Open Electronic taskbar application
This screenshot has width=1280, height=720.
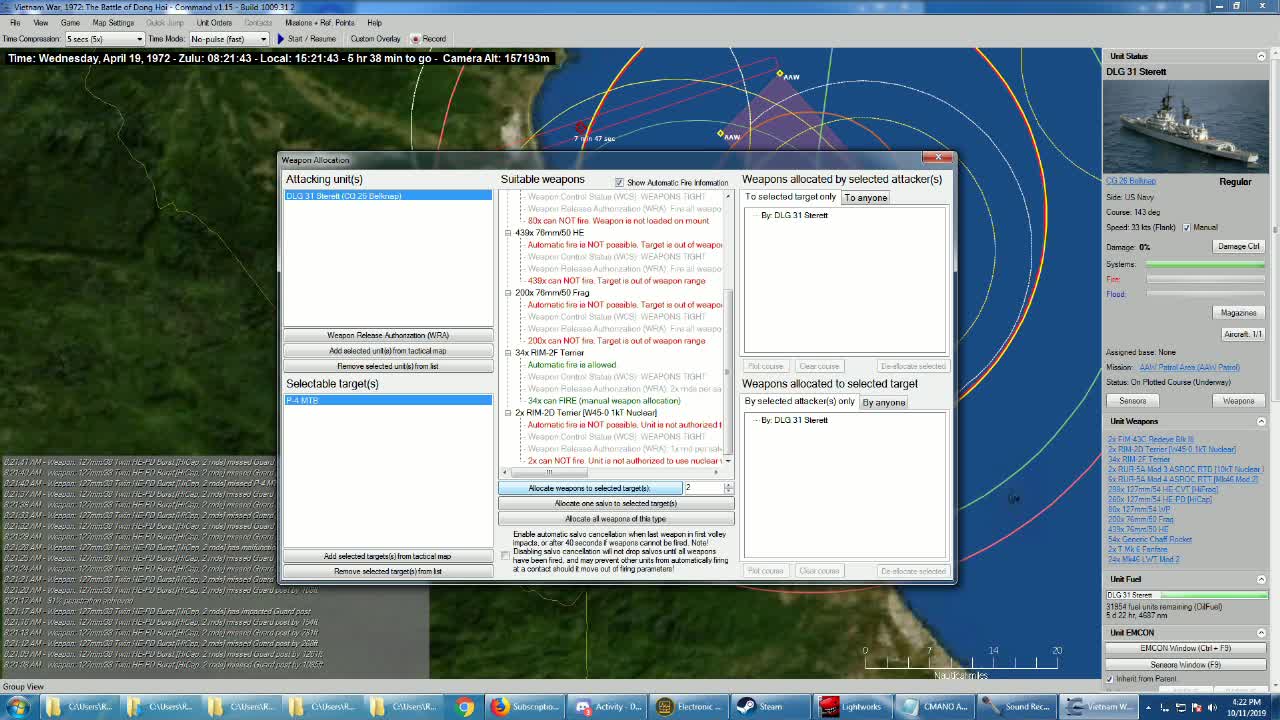pos(690,707)
